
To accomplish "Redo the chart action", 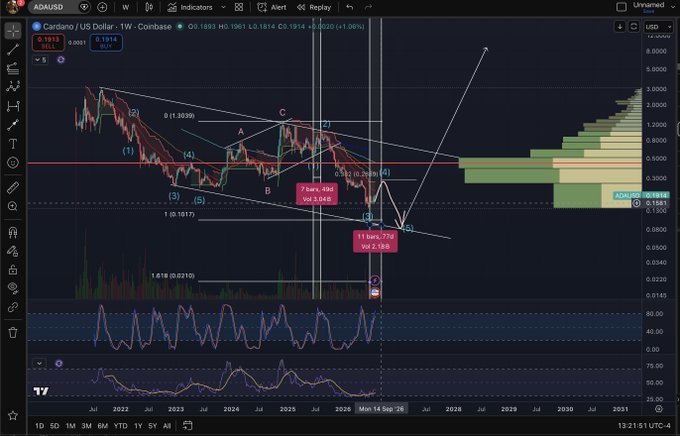I will [368, 7].
